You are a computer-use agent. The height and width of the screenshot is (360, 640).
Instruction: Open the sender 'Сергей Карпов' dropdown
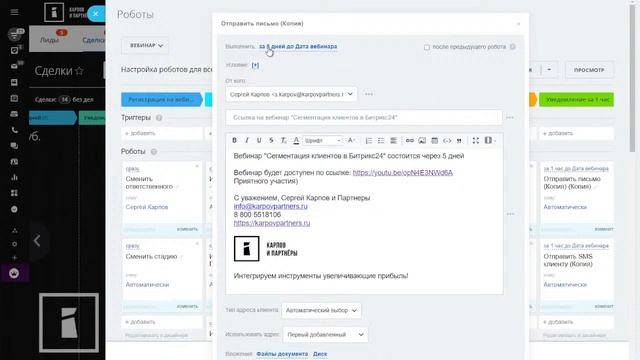tap(291, 94)
